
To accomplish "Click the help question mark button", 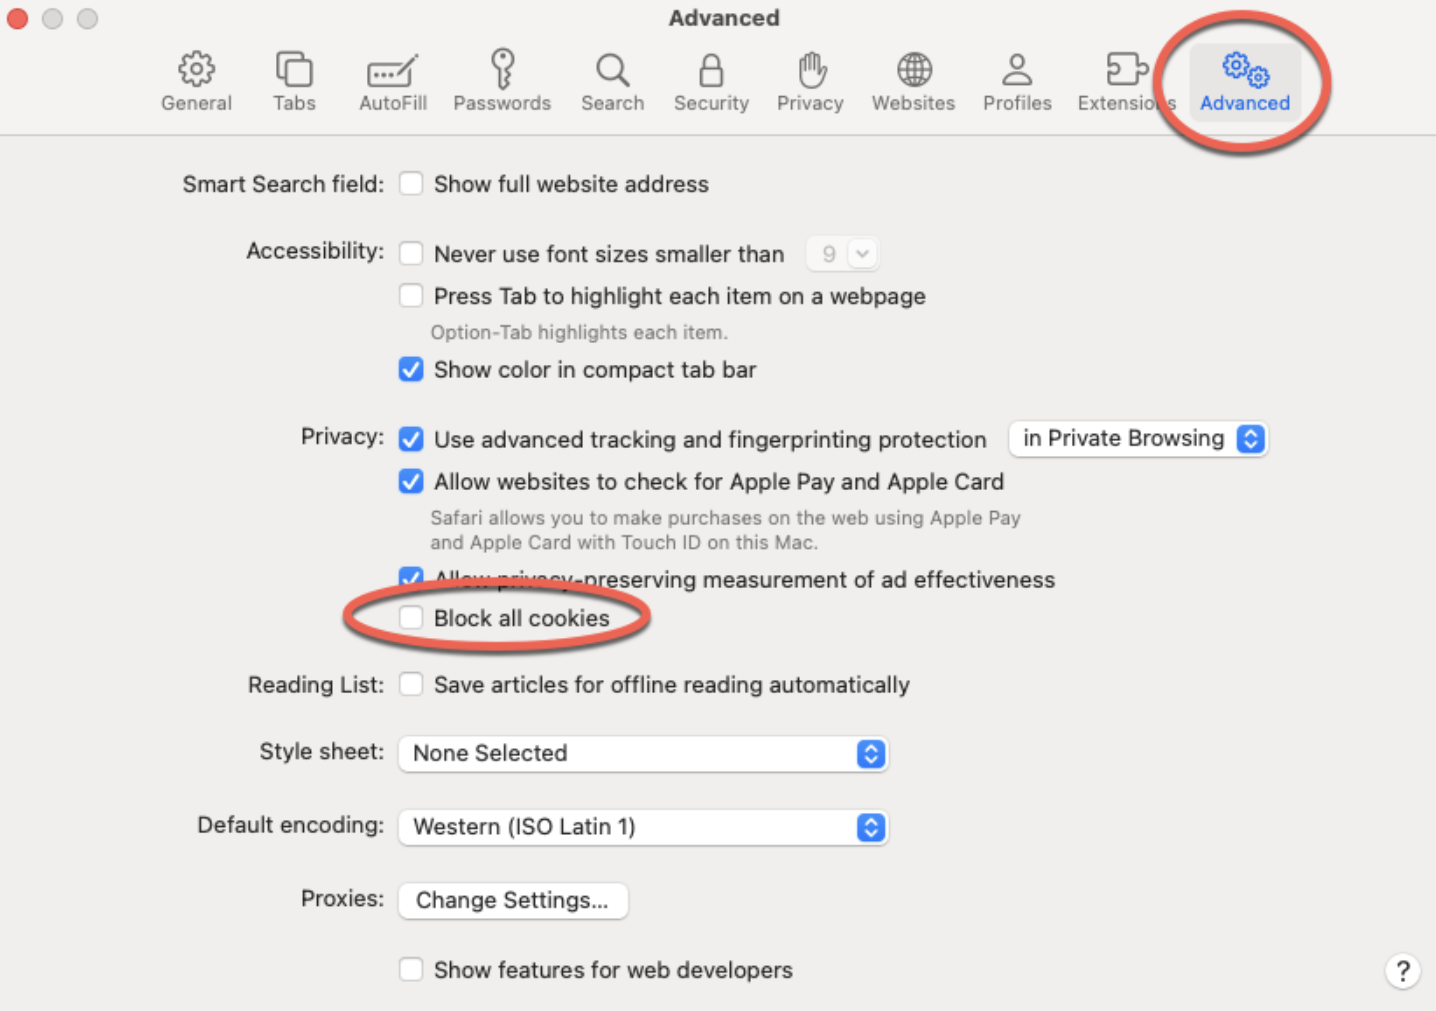I will coord(1402,971).
